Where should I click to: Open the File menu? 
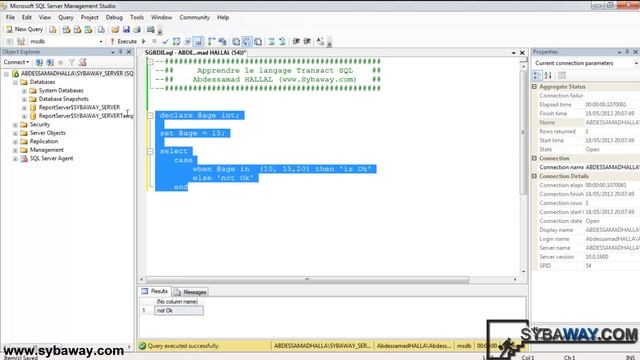(x=10, y=18)
